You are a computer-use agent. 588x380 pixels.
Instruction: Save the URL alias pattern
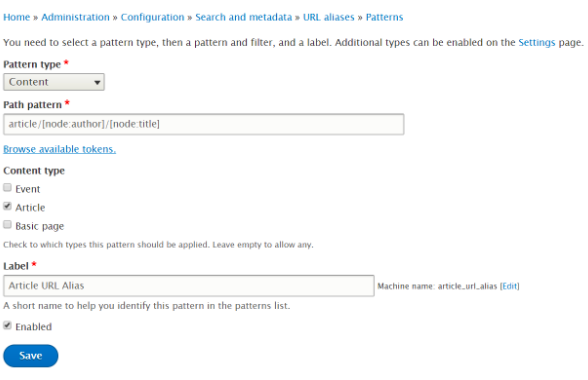[31, 356]
